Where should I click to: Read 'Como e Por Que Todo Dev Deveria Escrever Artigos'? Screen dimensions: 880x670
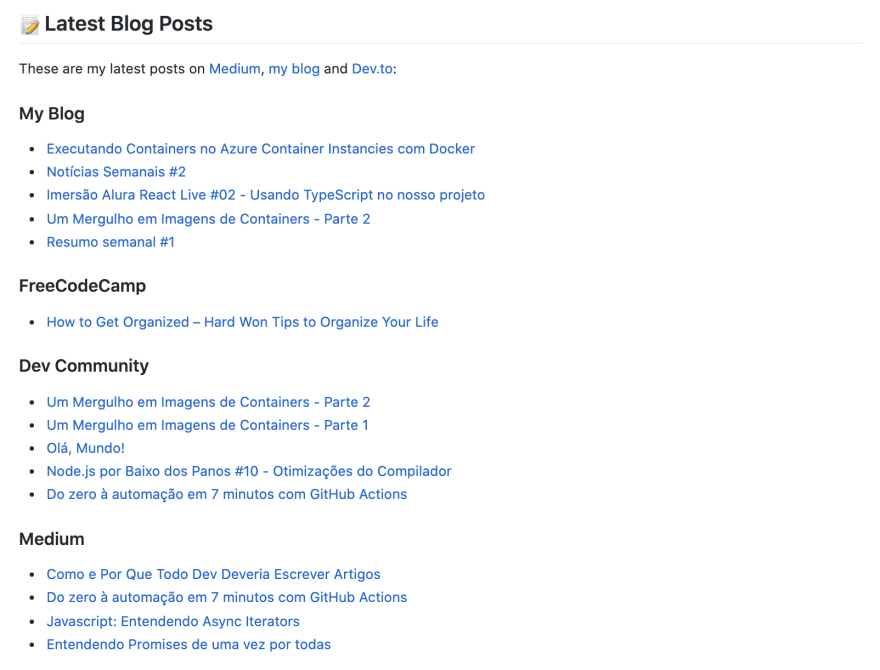(x=213, y=575)
